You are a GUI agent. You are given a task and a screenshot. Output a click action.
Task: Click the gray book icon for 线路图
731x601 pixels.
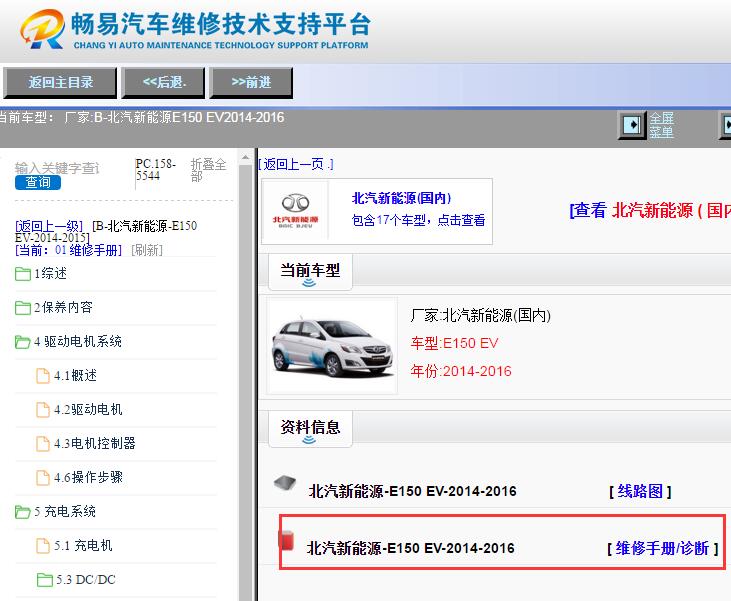tap(285, 483)
